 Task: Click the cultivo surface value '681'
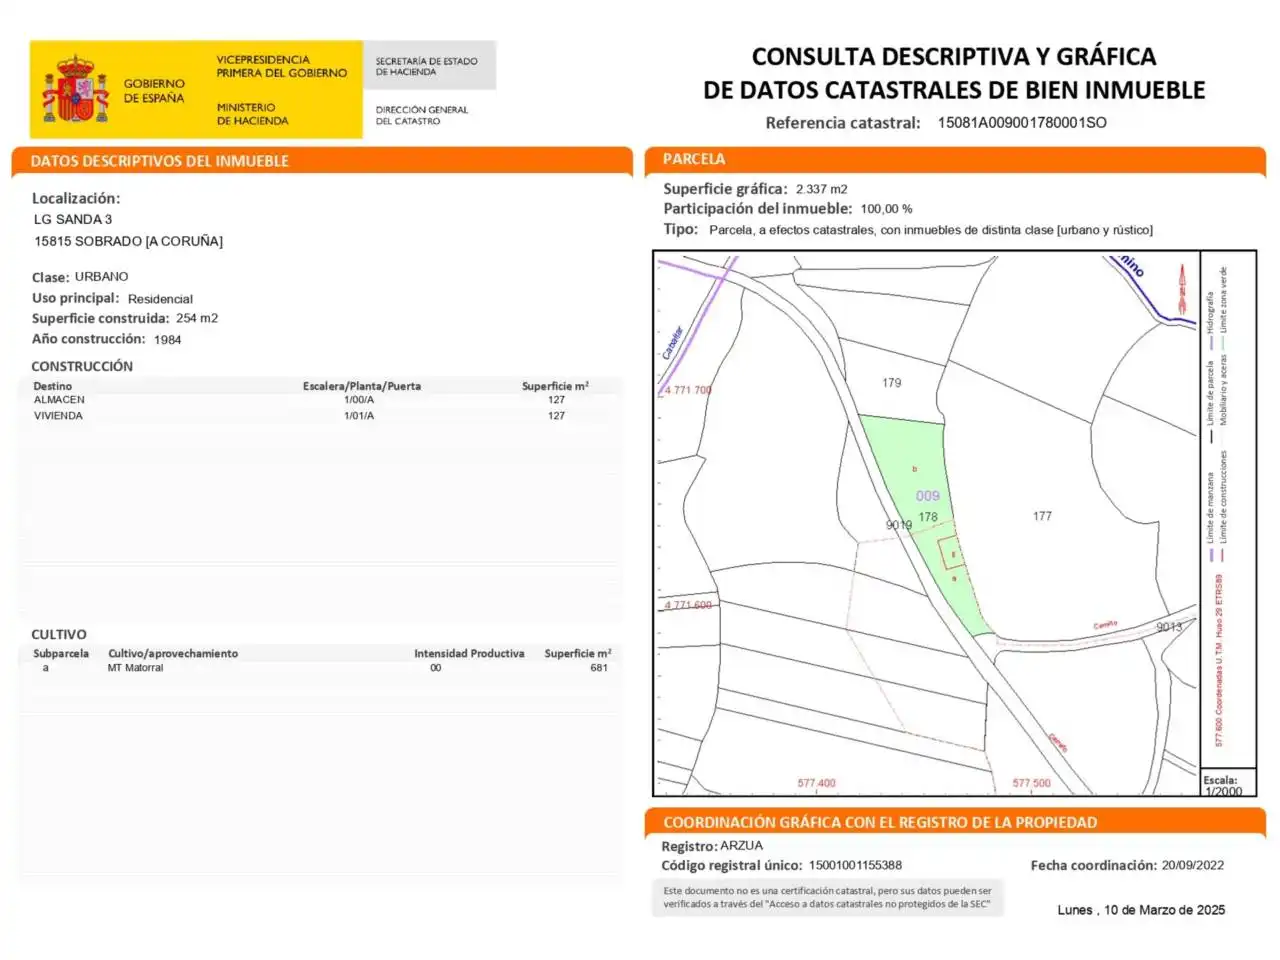[x=599, y=668]
